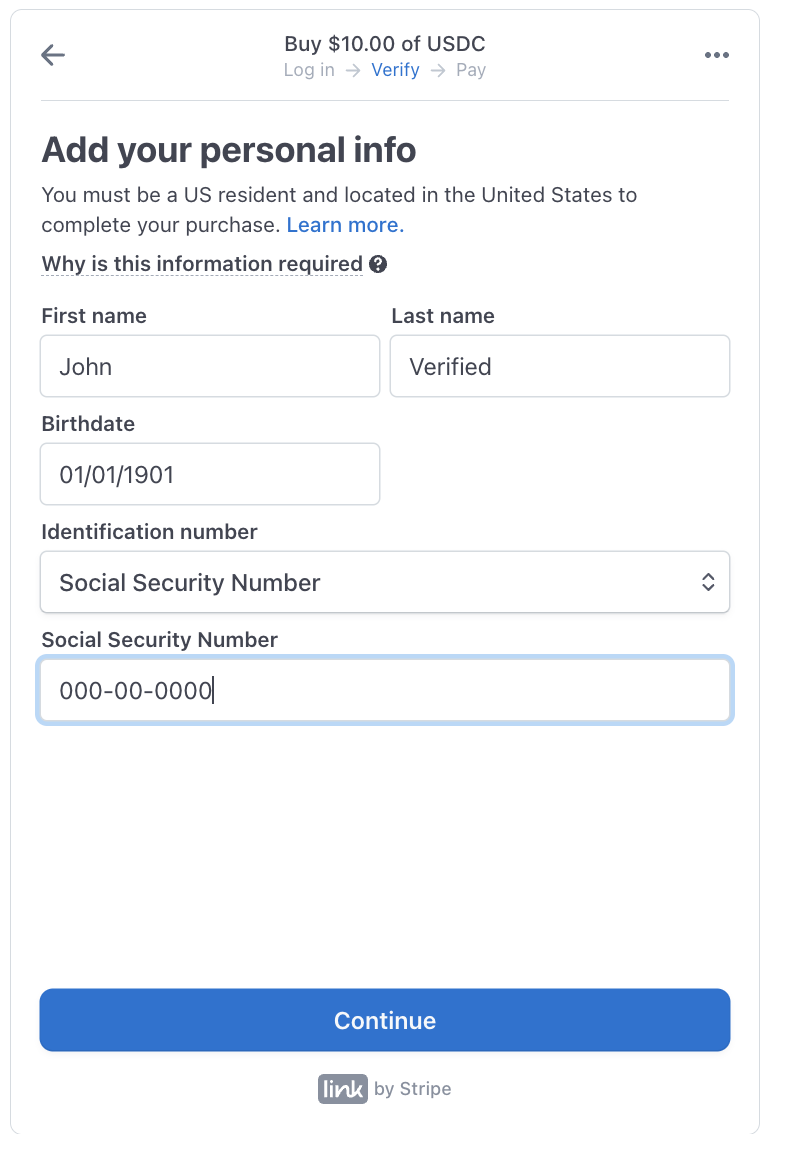Focus the First name field showing John
Image resolution: width=806 pixels, height=1150 pixels.
(210, 366)
